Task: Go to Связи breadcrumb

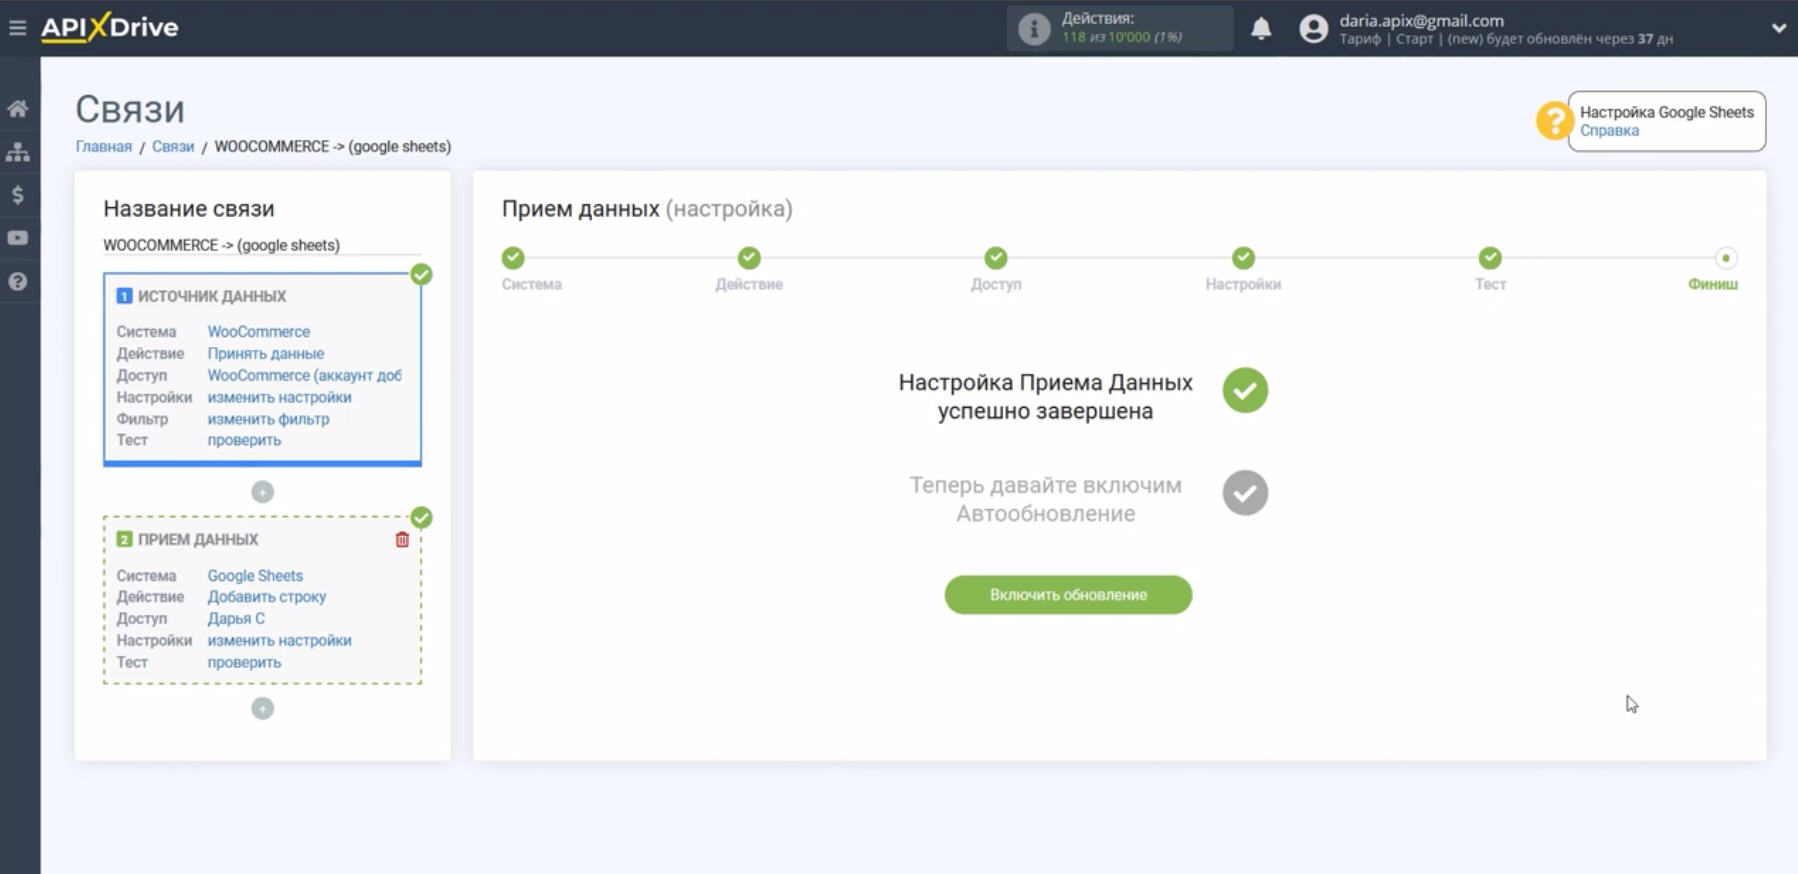Action: point(173,146)
